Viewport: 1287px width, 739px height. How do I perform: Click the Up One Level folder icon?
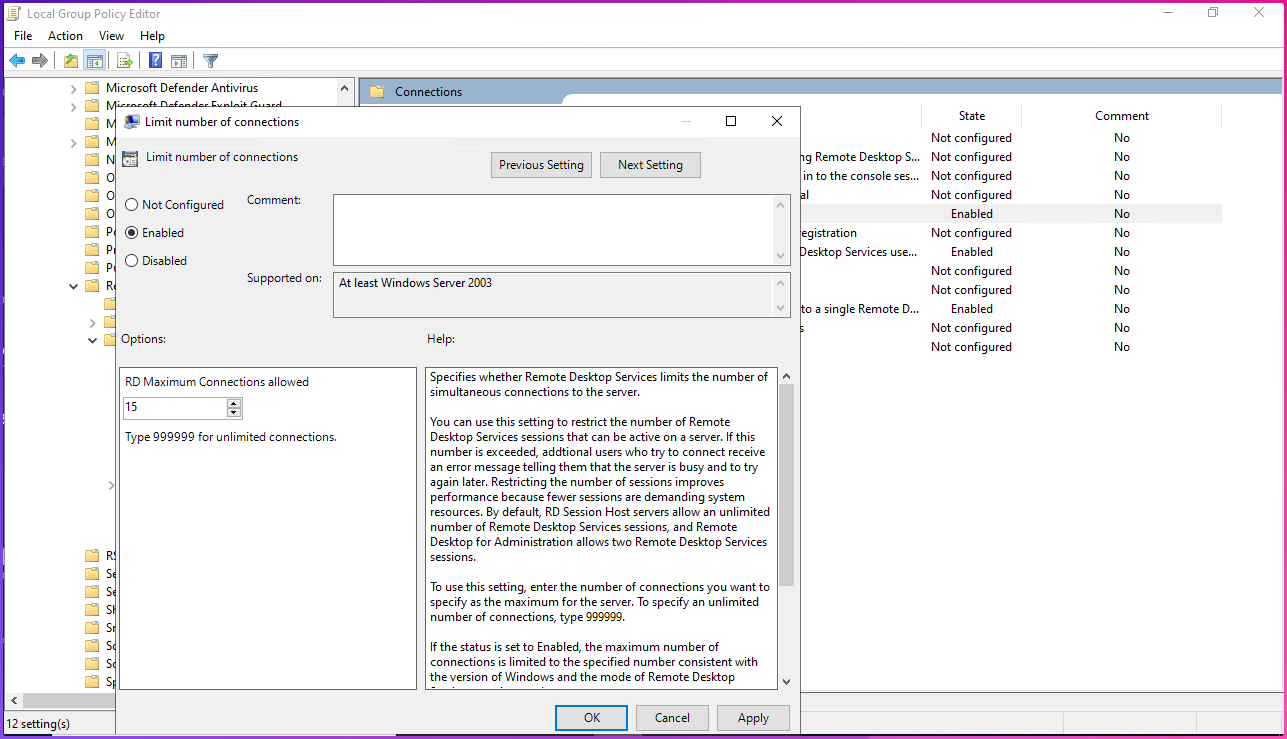pos(71,61)
